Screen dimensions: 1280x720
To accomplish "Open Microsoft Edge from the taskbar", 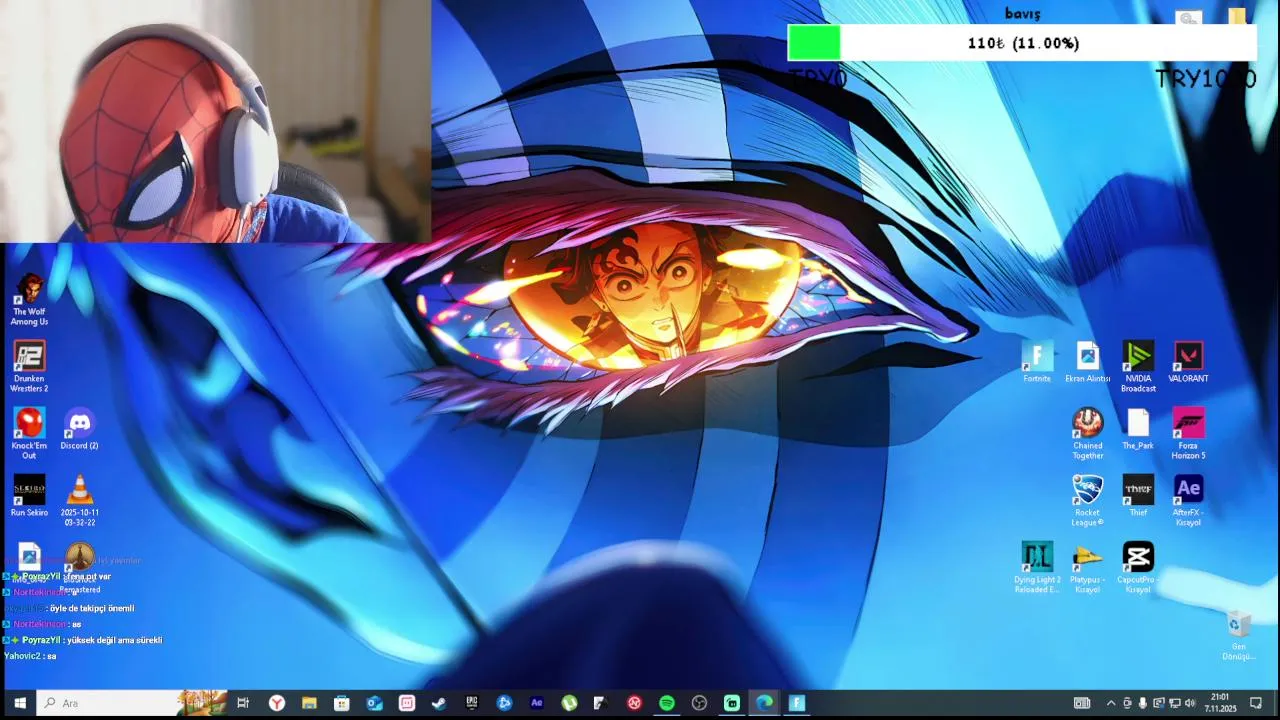I will [x=764, y=703].
